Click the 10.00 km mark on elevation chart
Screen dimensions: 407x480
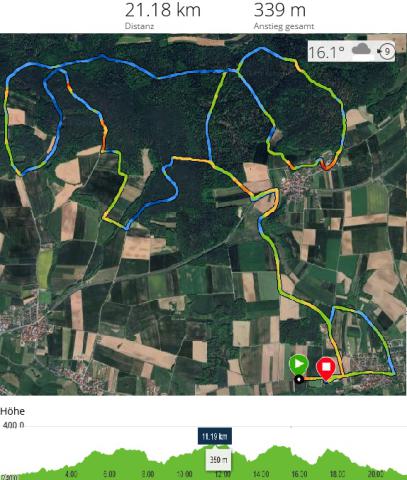click(184, 474)
